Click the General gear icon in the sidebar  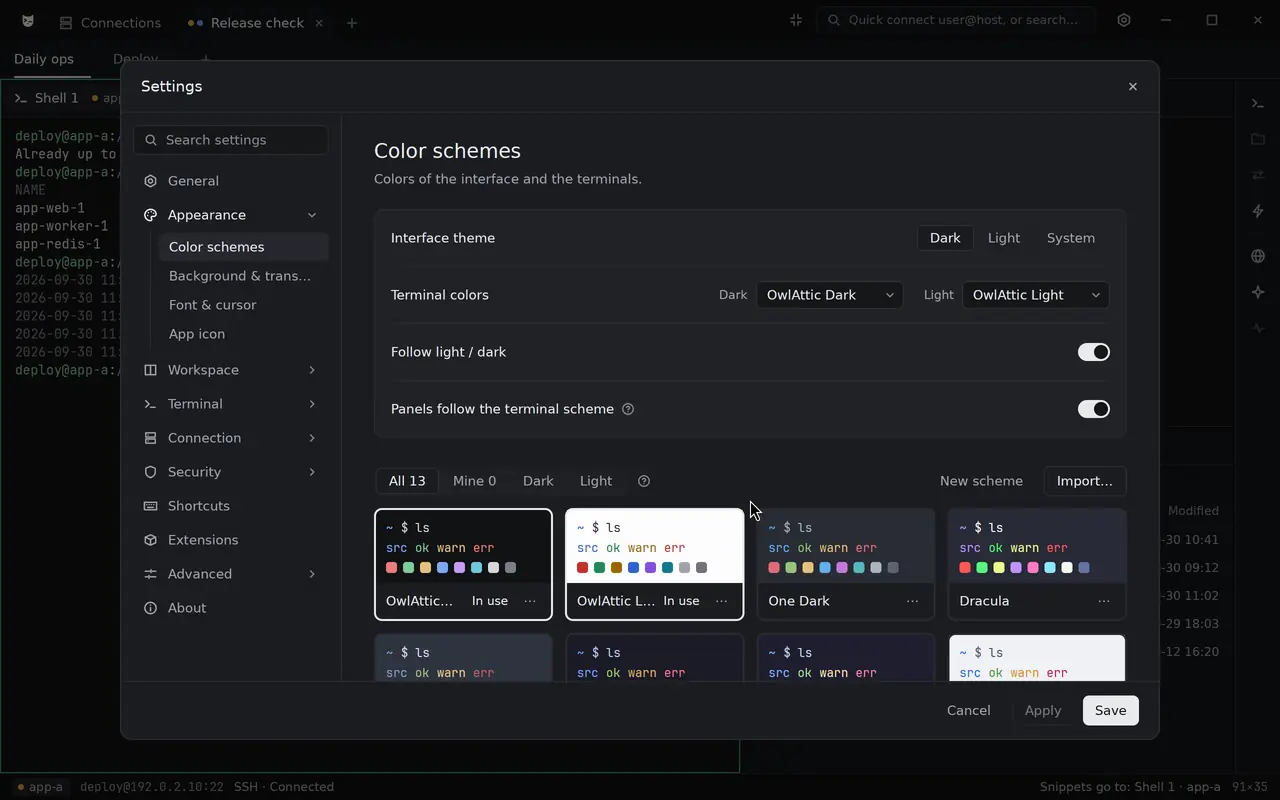(150, 181)
